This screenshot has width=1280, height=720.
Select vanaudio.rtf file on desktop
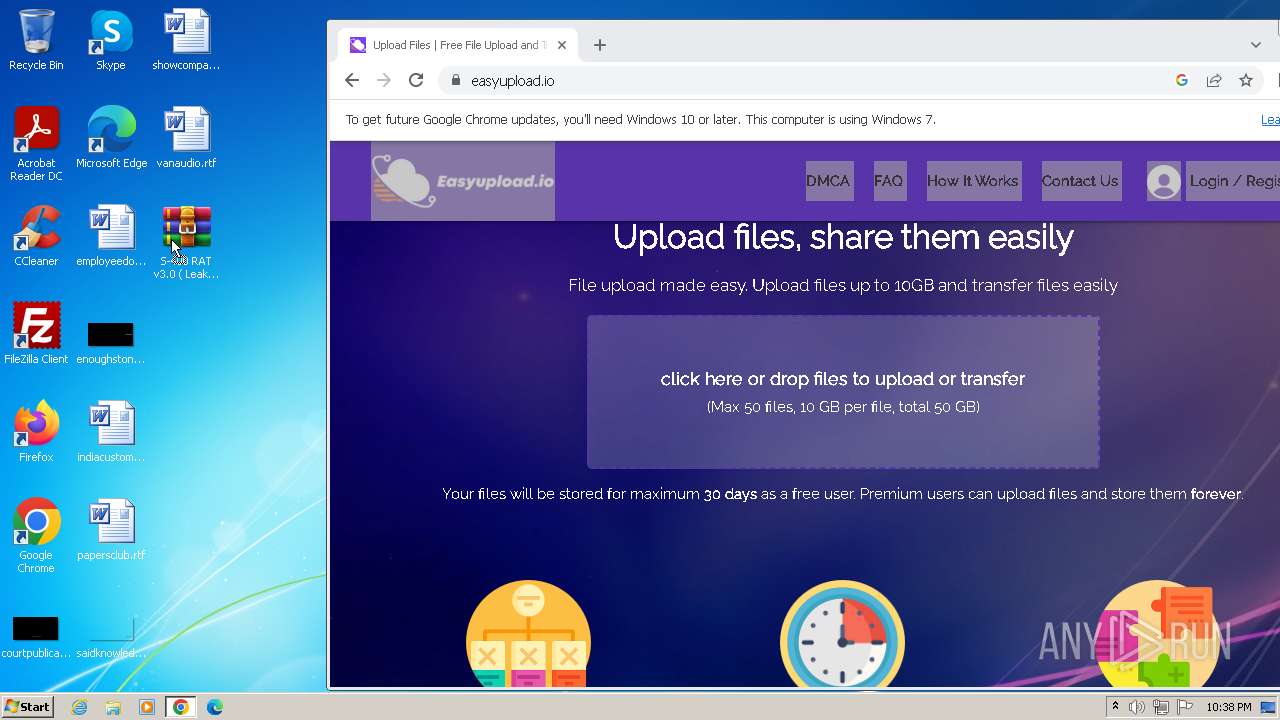(186, 138)
